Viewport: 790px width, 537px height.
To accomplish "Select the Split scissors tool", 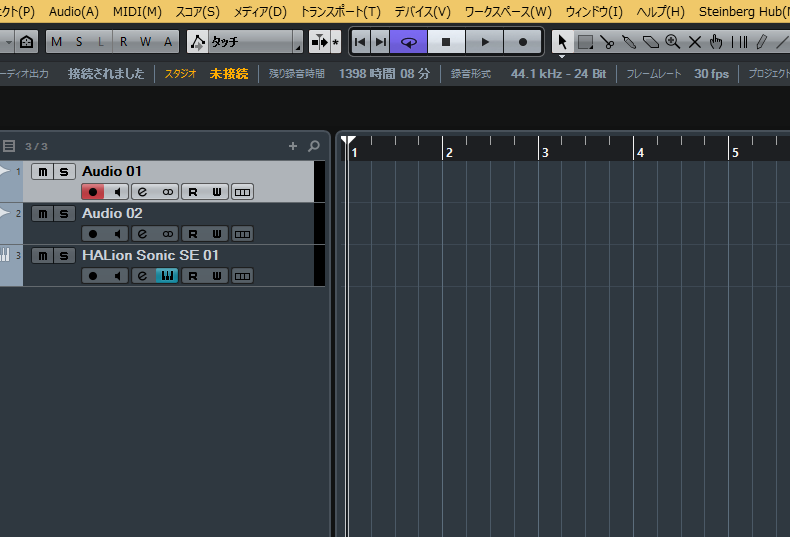I will pyautogui.click(x=607, y=42).
